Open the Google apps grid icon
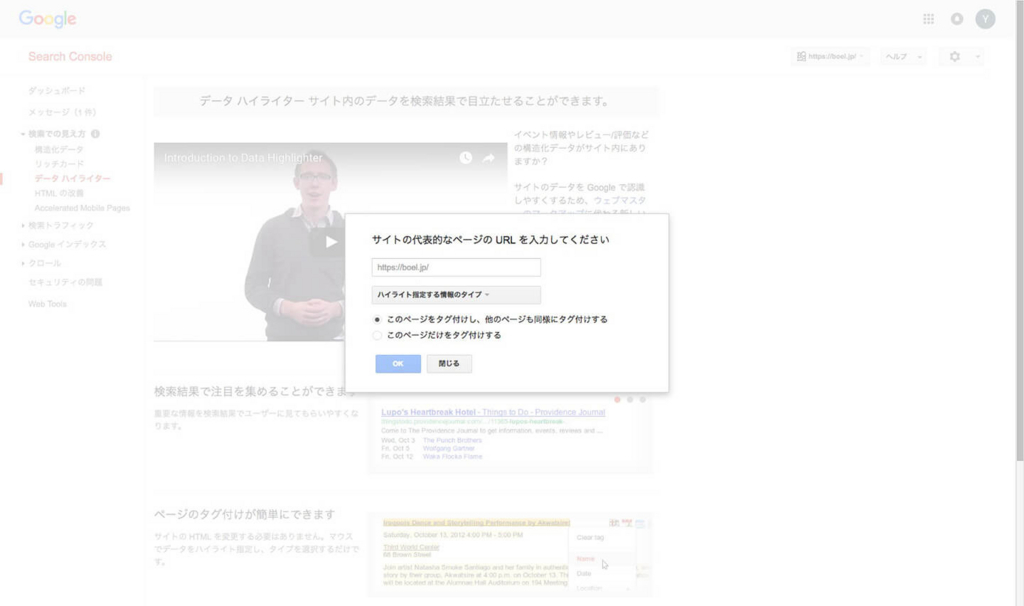 [x=928, y=19]
